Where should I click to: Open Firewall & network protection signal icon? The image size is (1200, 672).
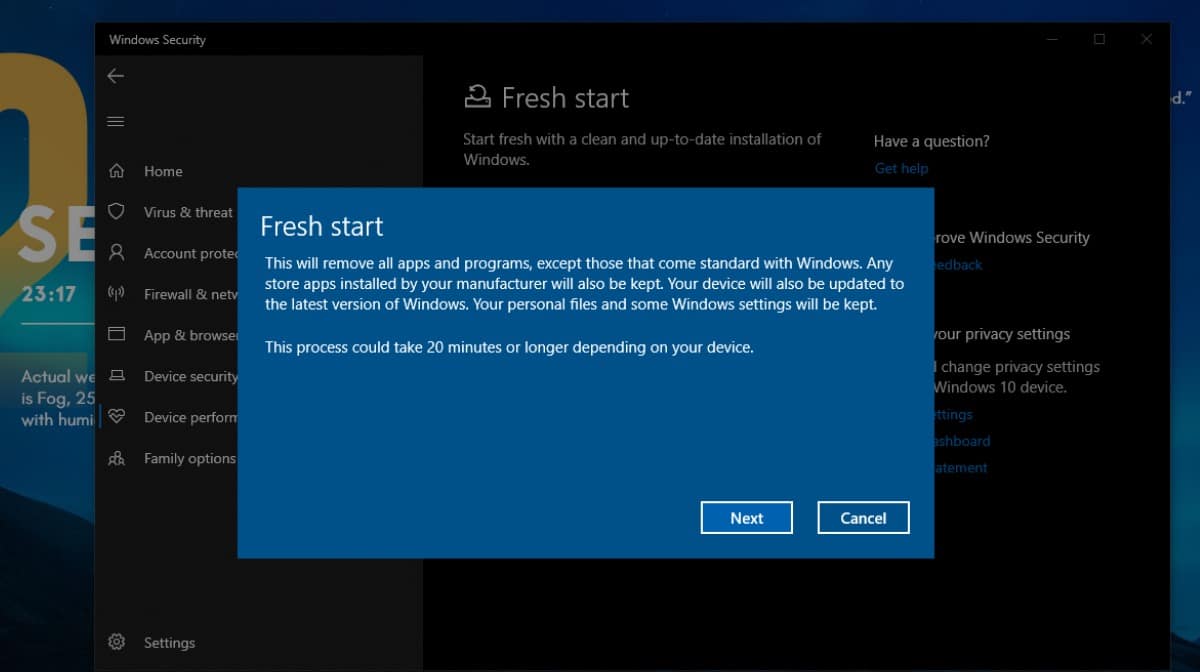tap(115, 294)
